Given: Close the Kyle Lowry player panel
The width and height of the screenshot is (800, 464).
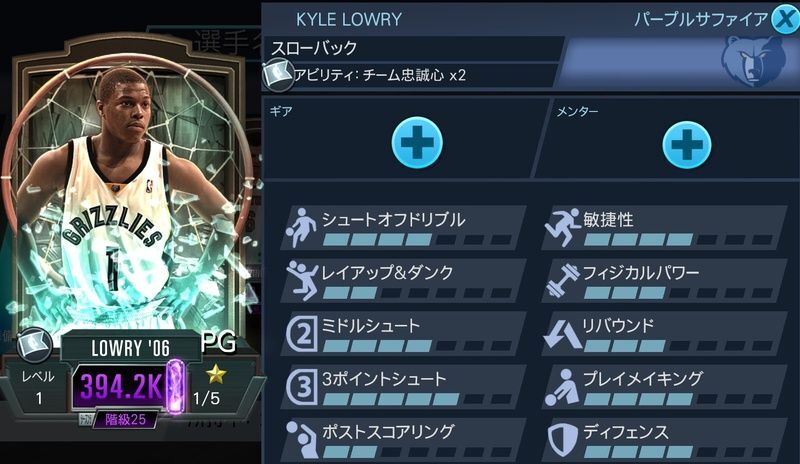Looking at the screenshot, I should pyautogui.click(x=785, y=19).
